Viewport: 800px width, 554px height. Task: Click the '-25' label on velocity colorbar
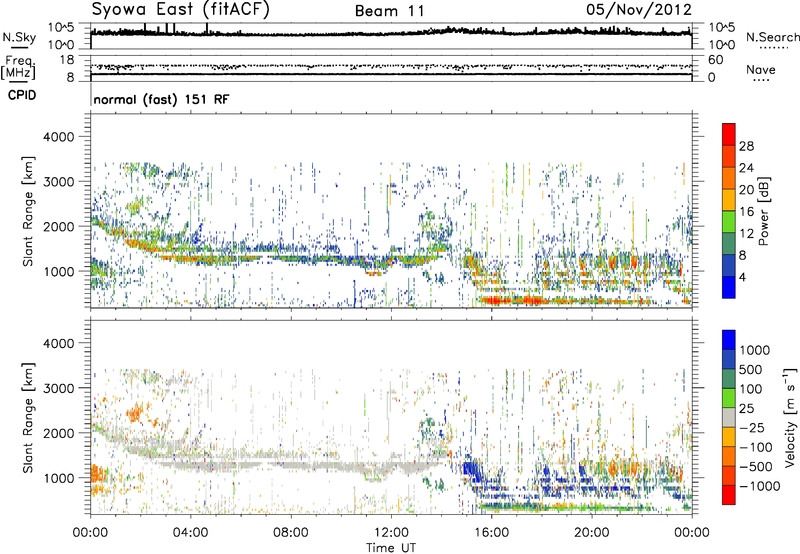751,427
